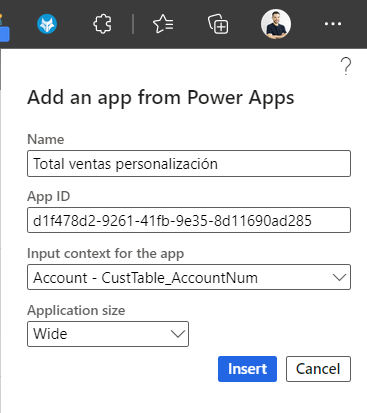Click the Cancel button
Image resolution: width=367 pixels, height=413 pixels.
pyautogui.click(x=318, y=369)
